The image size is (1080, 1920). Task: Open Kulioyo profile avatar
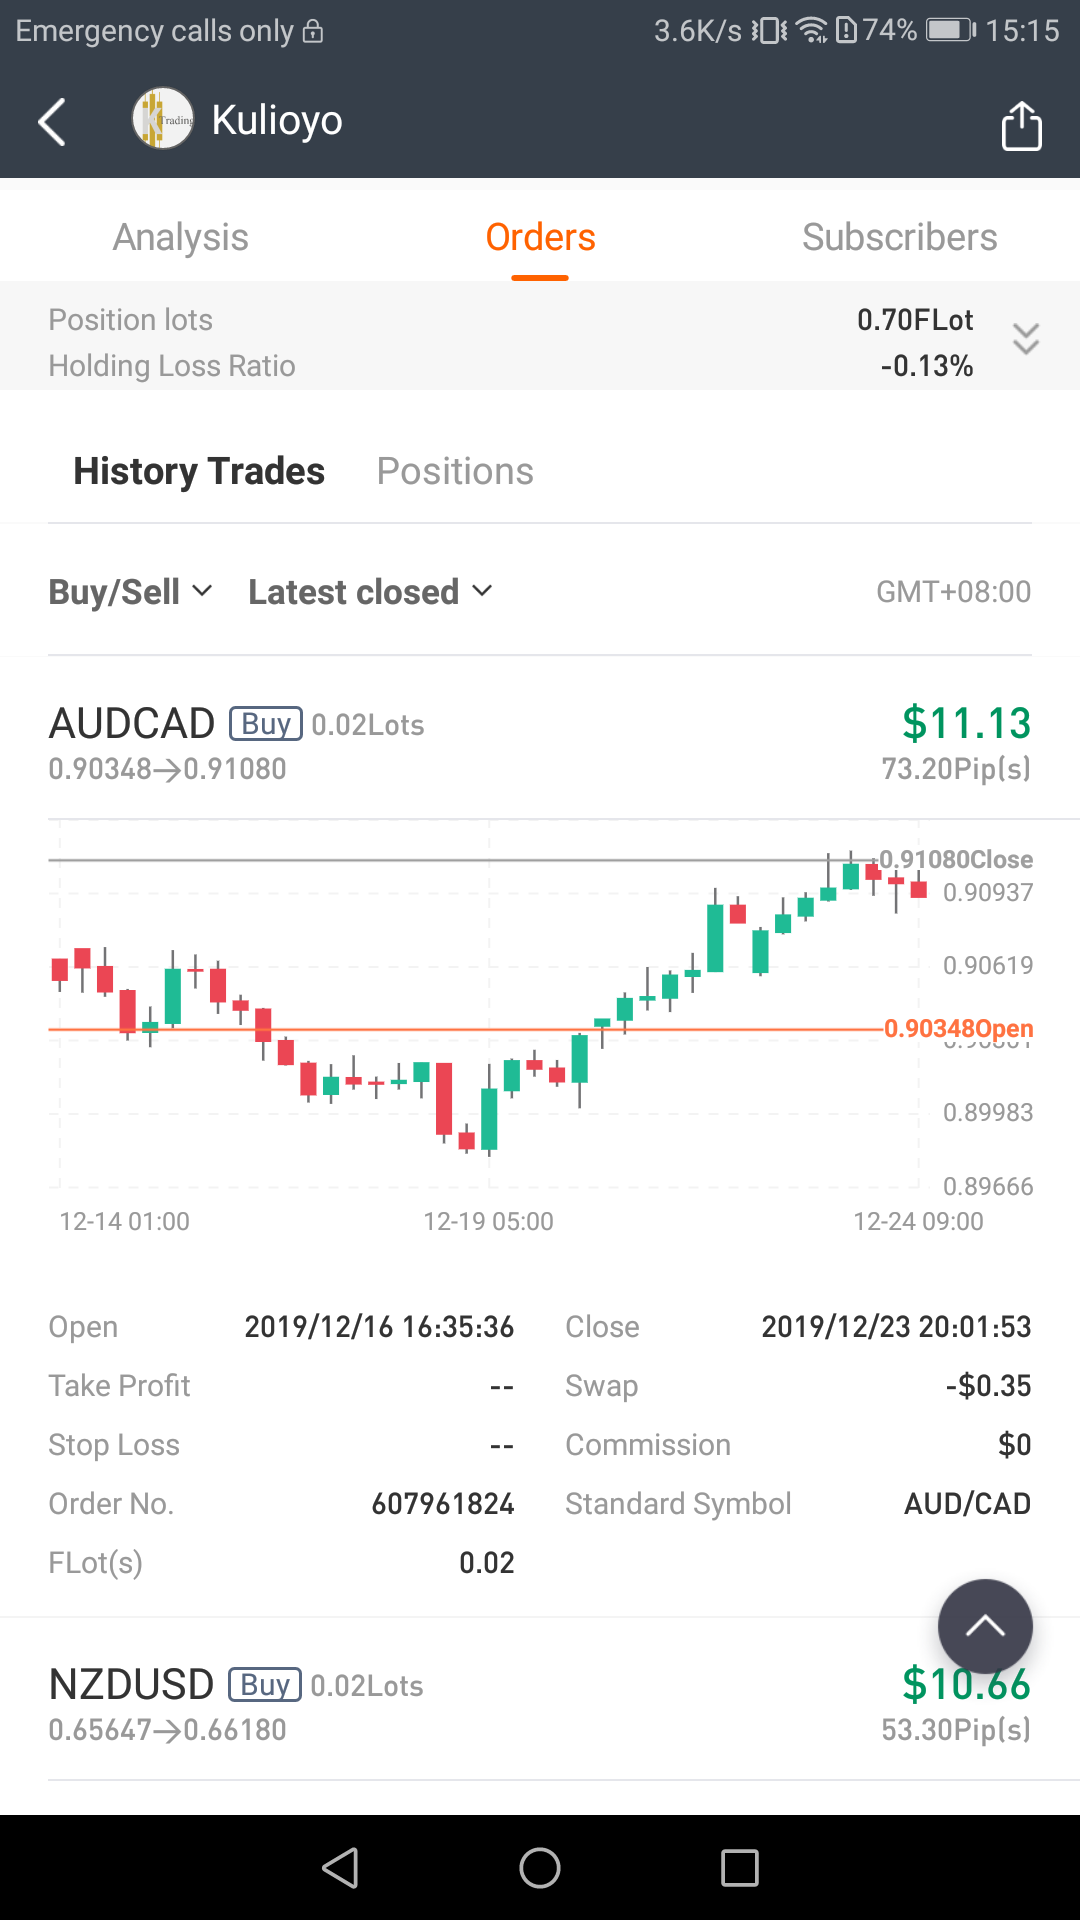(163, 119)
